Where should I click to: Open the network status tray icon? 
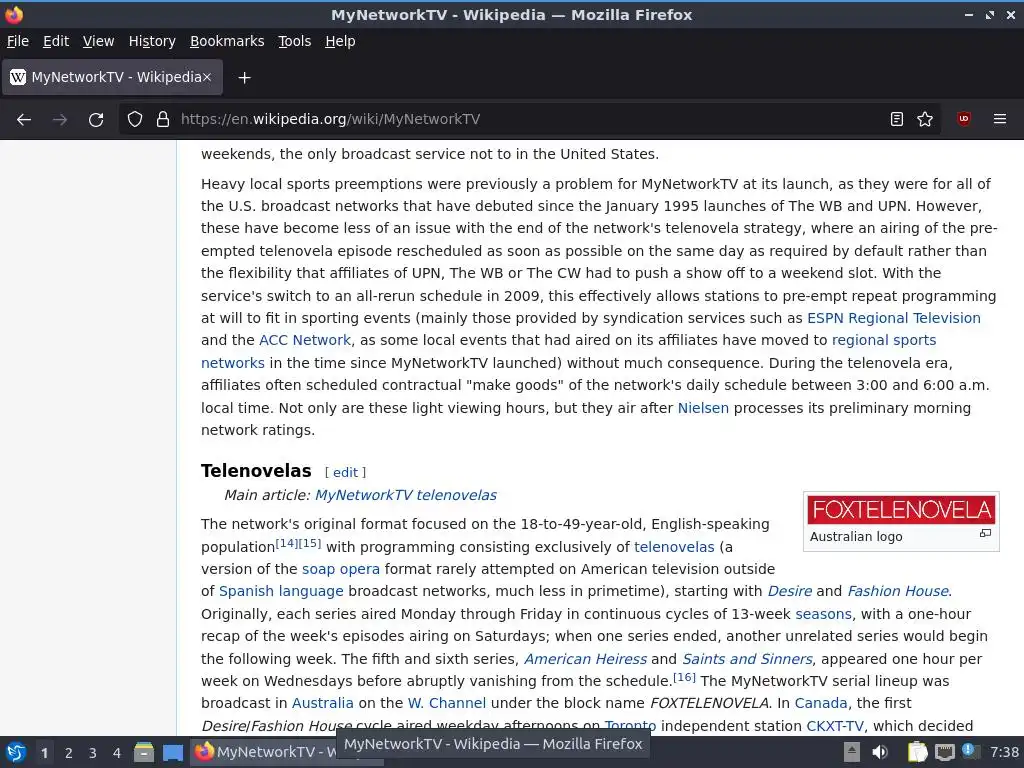(x=944, y=752)
